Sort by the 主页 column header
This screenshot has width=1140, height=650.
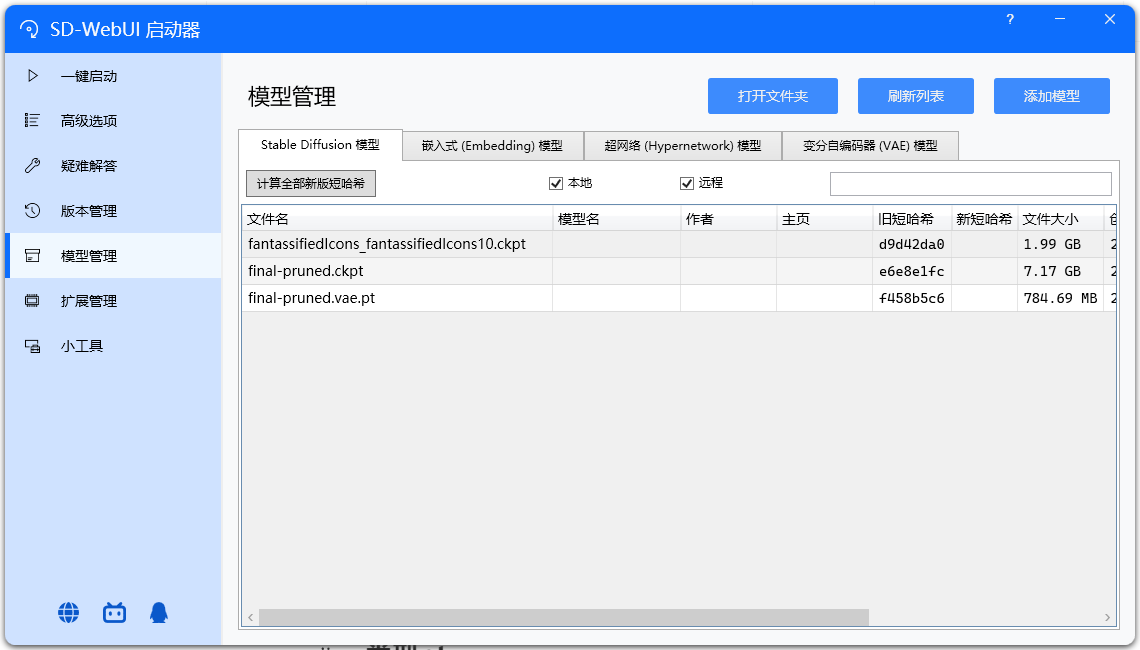pyautogui.click(x=824, y=219)
